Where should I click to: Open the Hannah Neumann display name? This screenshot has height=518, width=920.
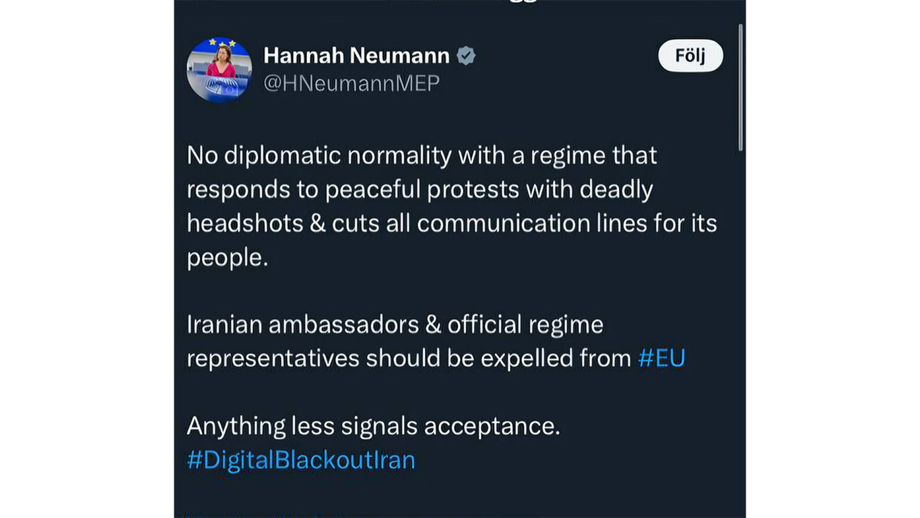356,56
